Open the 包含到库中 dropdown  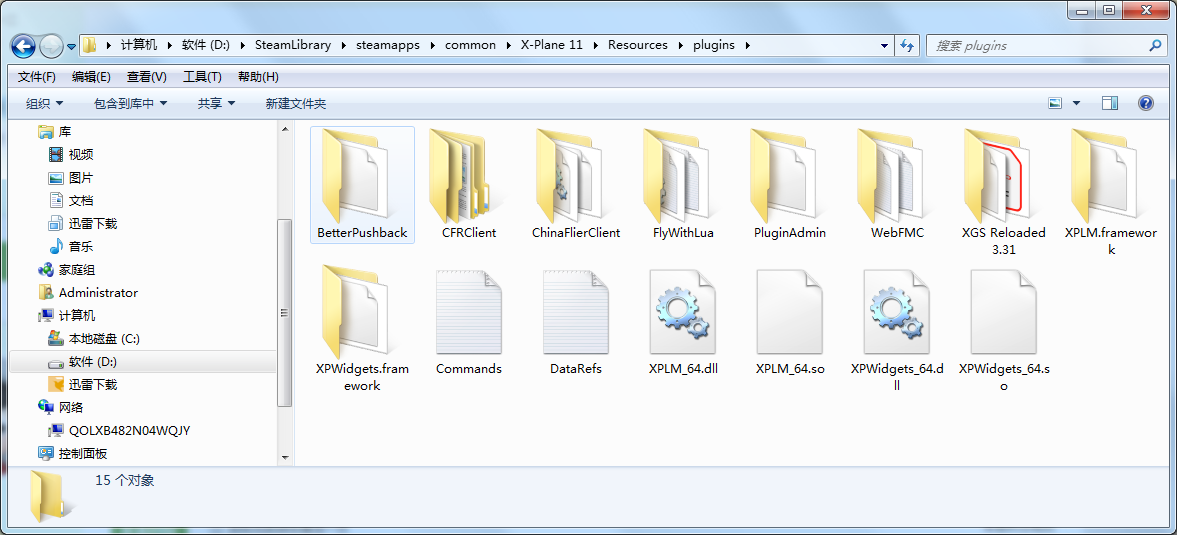coord(130,104)
